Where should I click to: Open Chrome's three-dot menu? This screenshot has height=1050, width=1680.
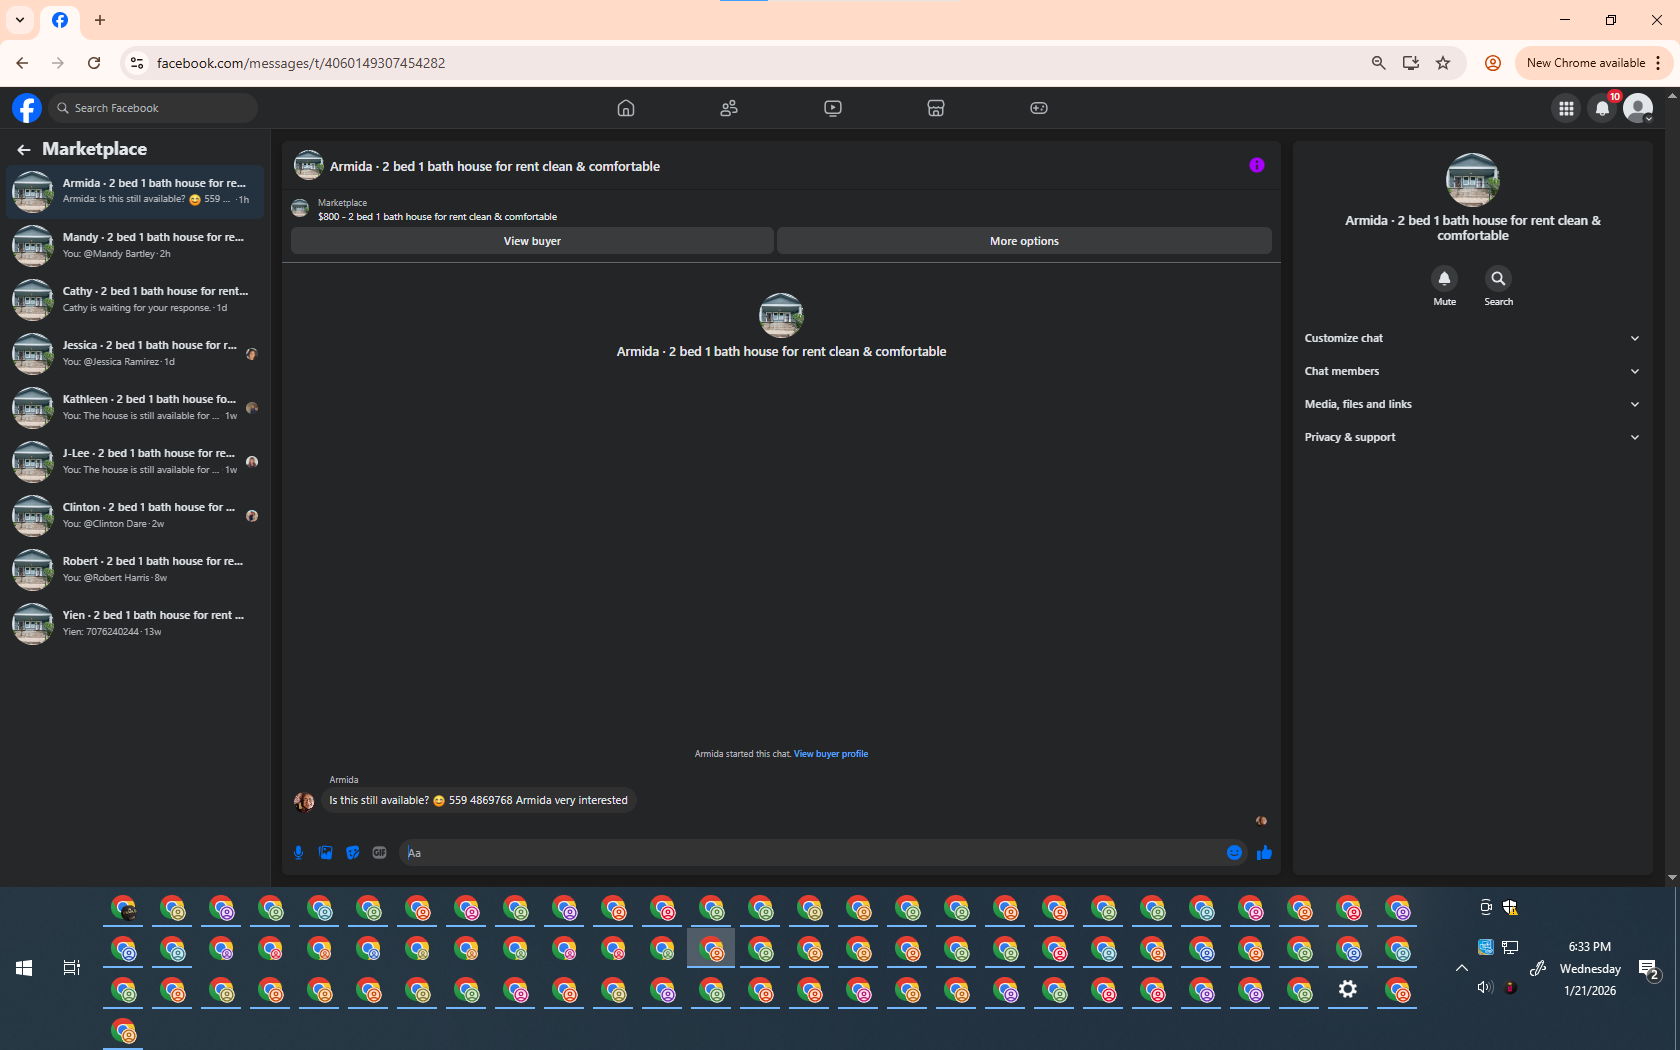tap(1658, 63)
